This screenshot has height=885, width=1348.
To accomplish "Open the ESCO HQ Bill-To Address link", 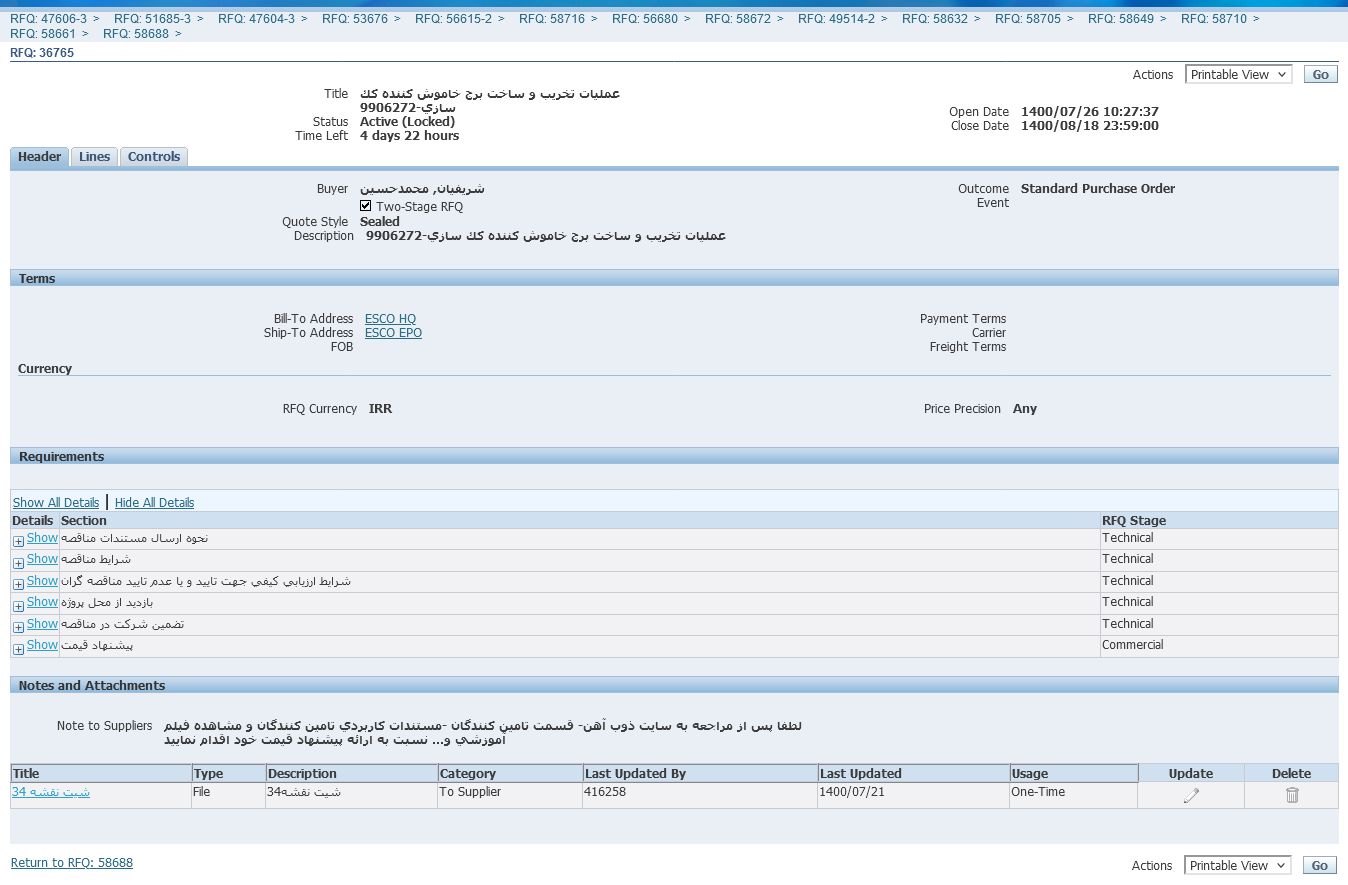I will (390, 319).
